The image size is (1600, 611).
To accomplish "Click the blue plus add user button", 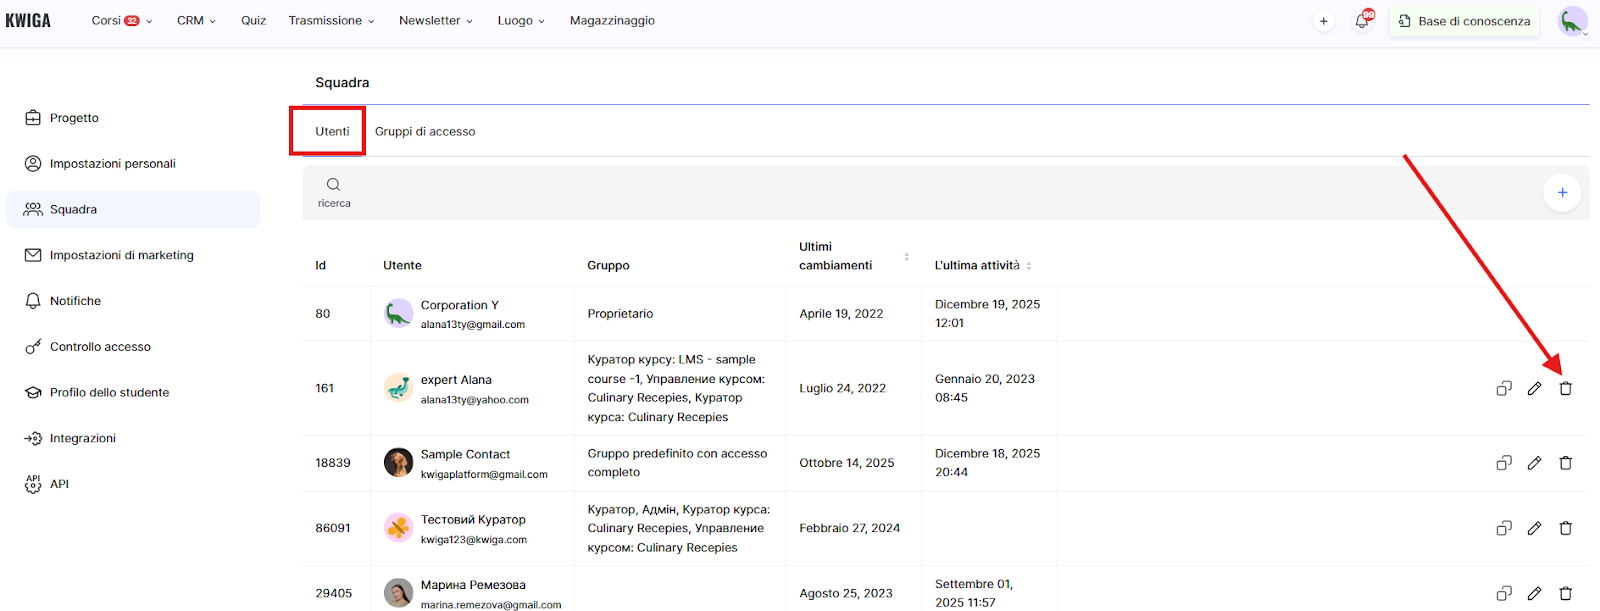I will 1561,192.
